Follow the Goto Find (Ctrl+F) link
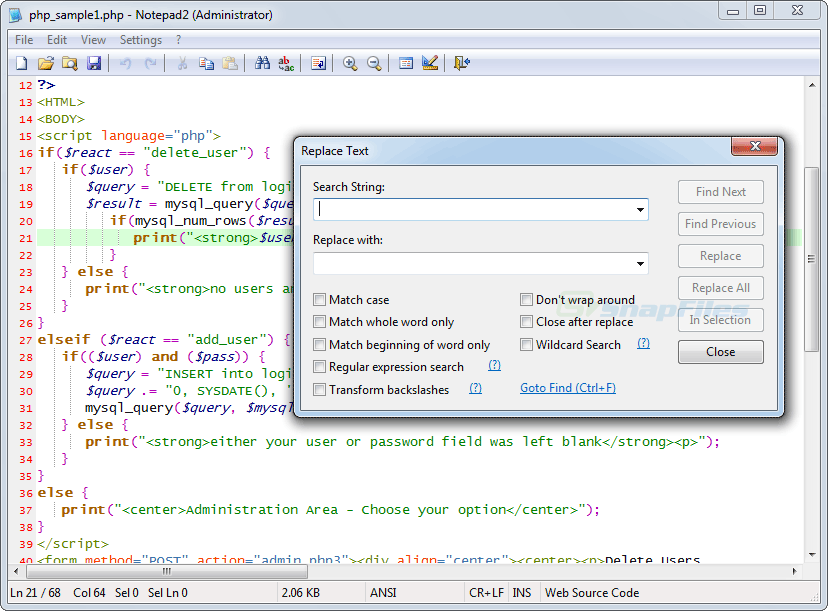The width and height of the screenshot is (828, 611). coord(568,388)
